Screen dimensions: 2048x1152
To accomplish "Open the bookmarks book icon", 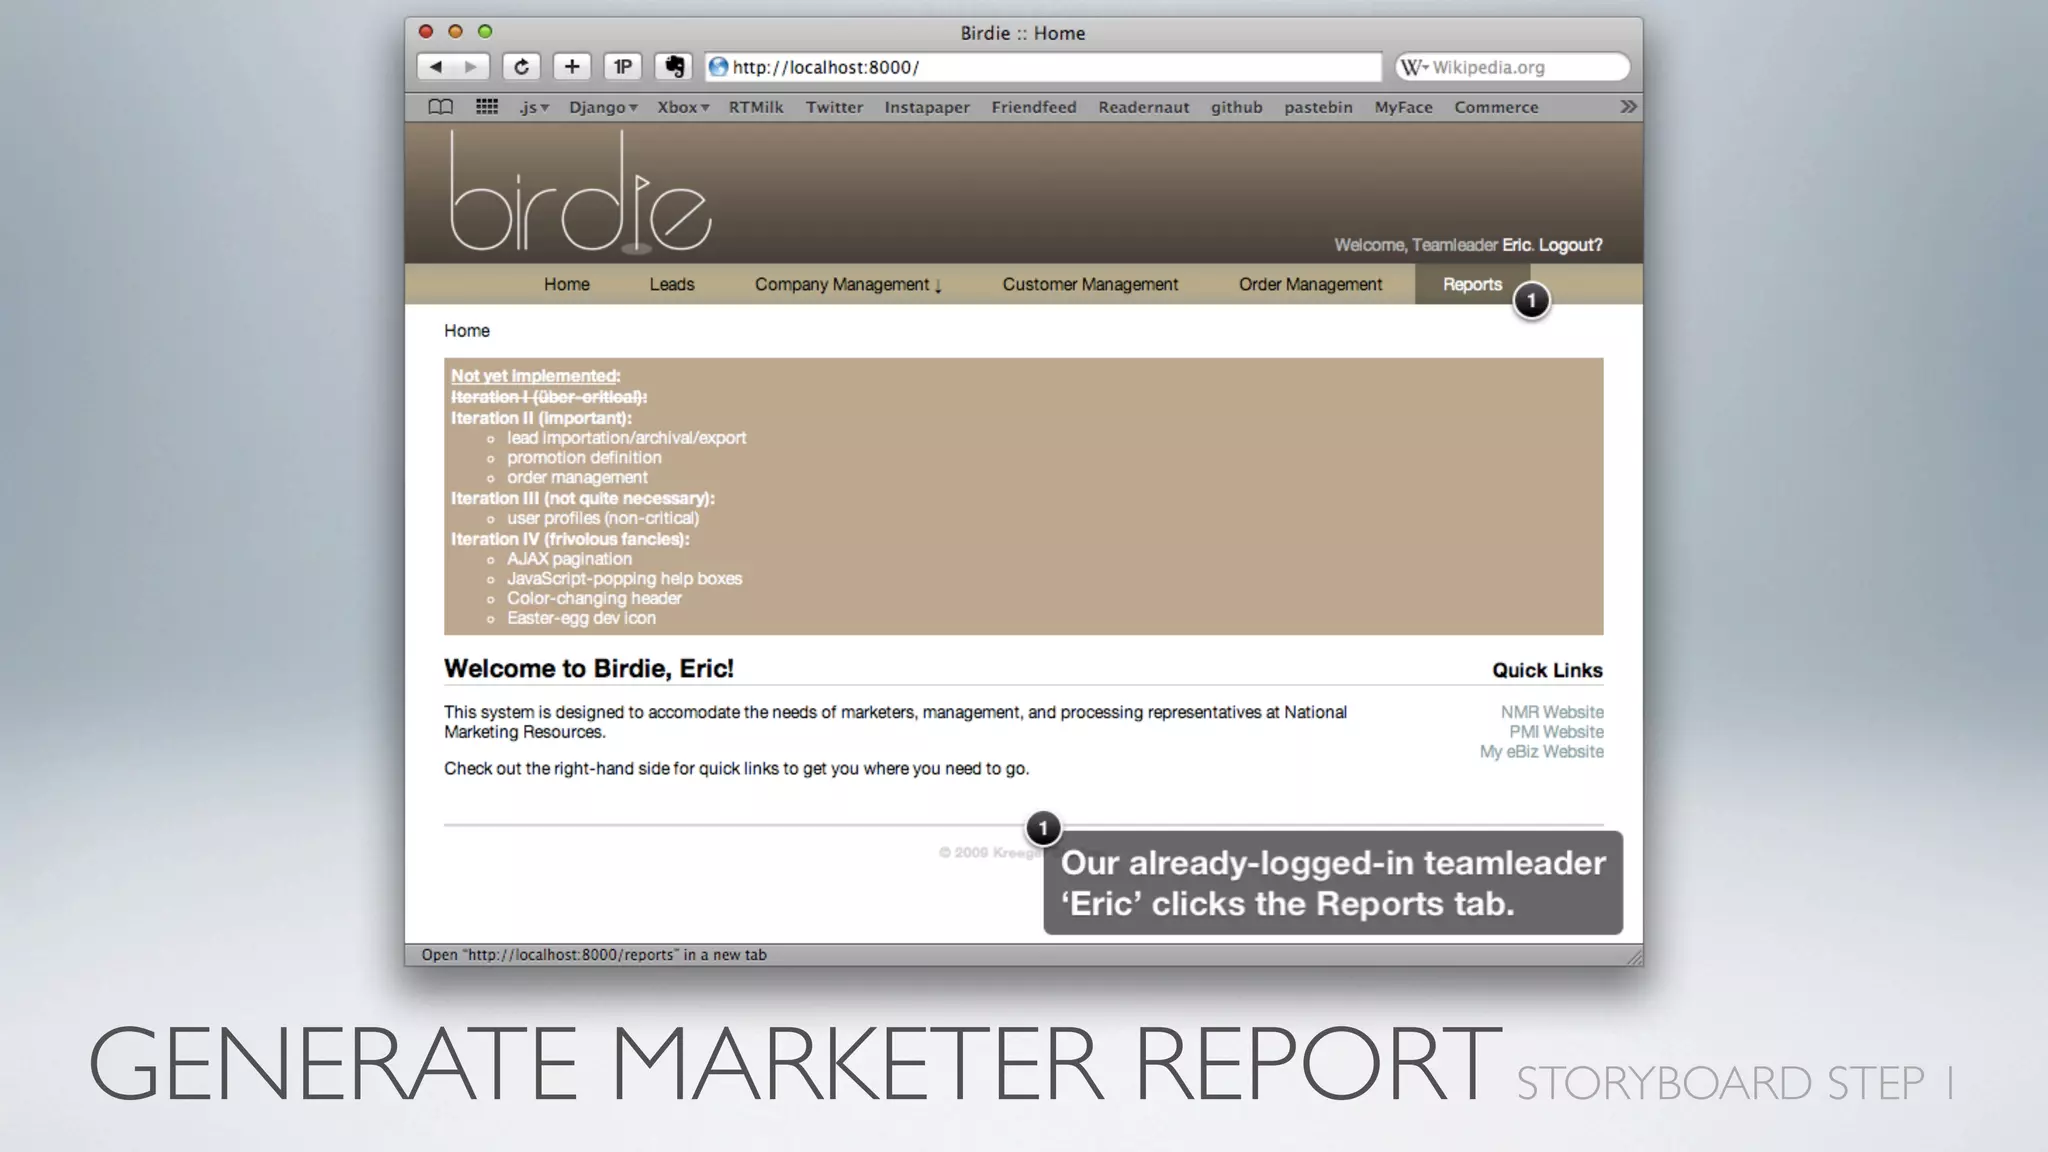I will coord(440,107).
